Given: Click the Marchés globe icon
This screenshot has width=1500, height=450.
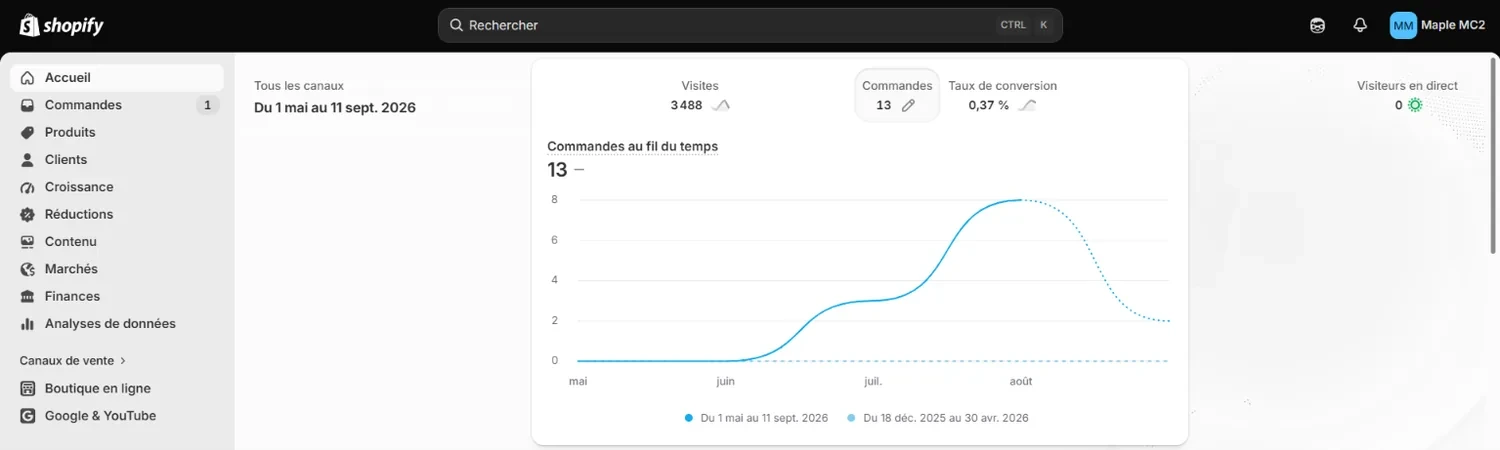Looking at the screenshot, I should (28, 269).
